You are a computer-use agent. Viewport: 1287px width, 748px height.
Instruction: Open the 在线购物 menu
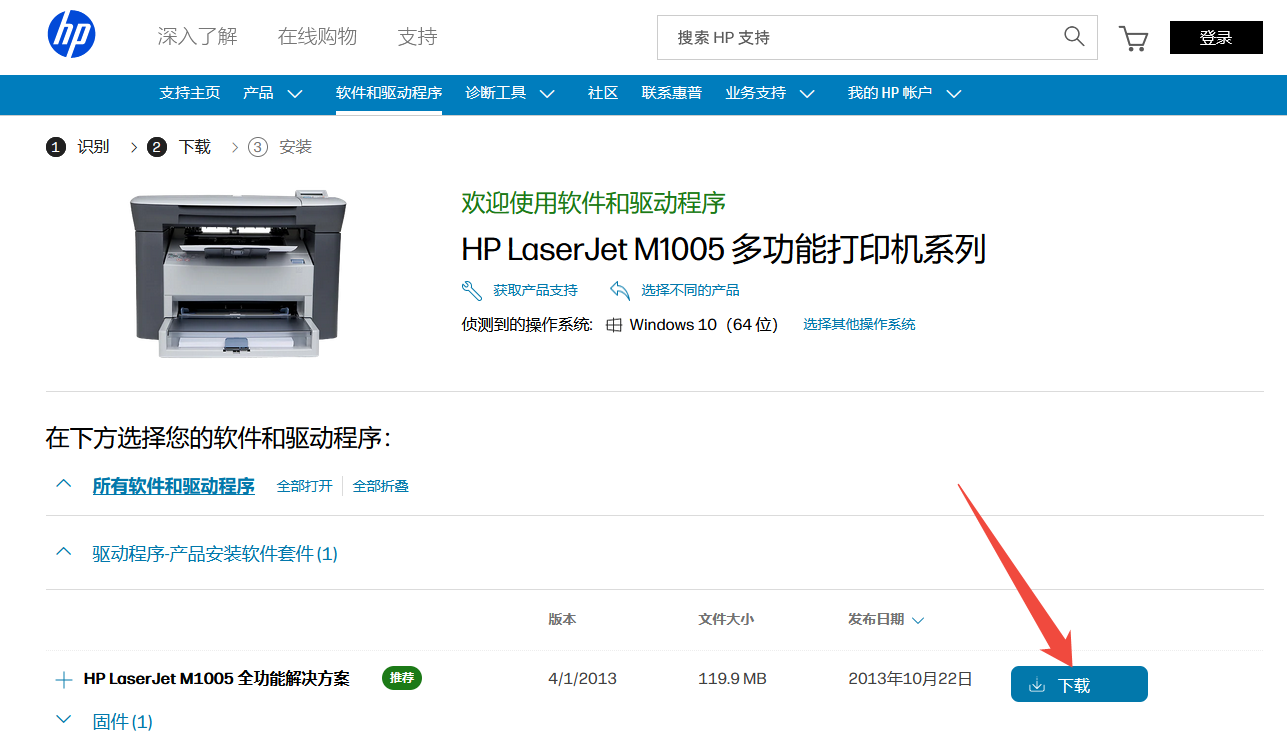(x=317, y=37)
